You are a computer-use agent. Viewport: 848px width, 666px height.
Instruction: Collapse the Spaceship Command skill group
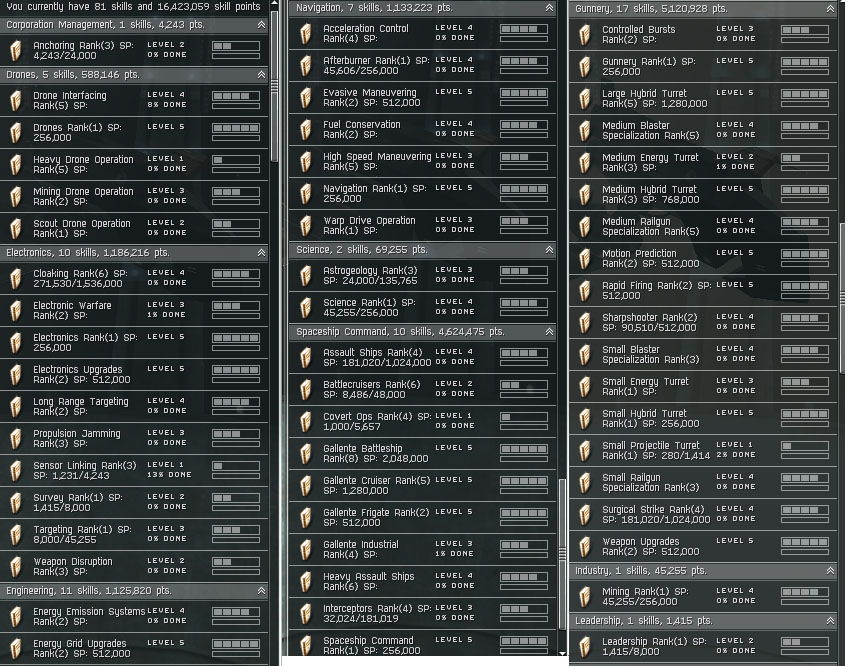click(549, 332)
